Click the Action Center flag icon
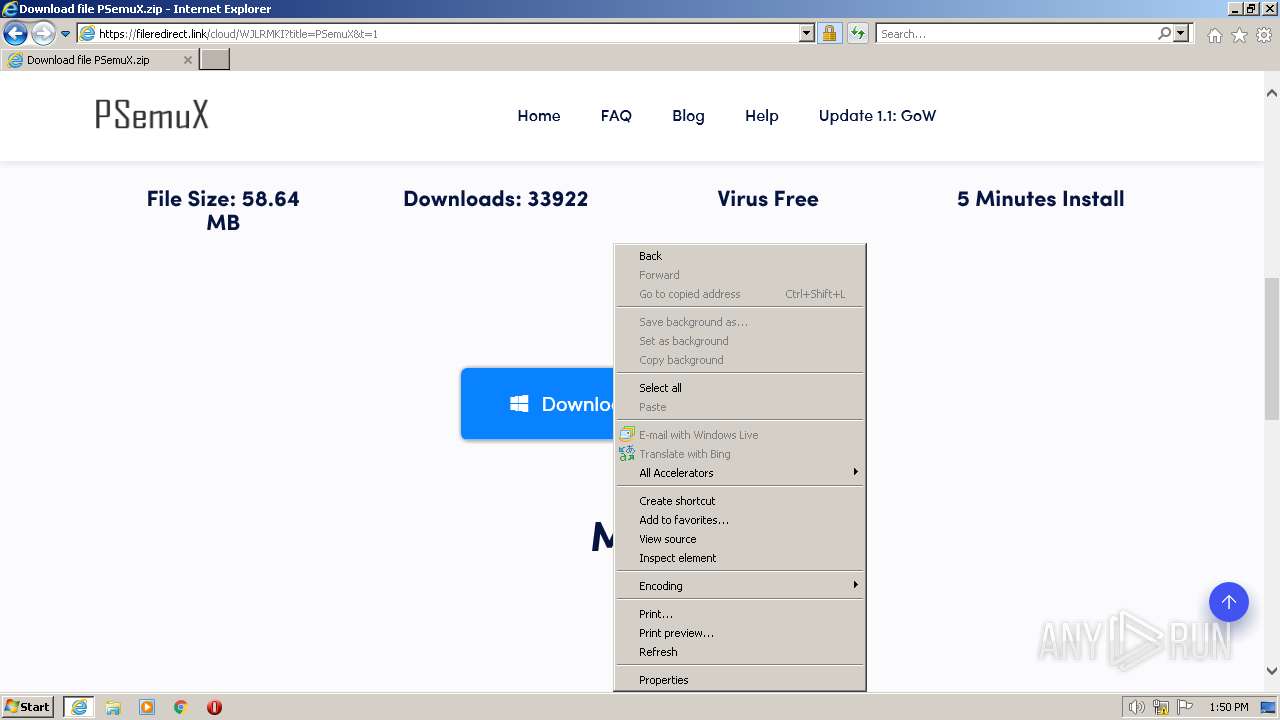 1185,707
